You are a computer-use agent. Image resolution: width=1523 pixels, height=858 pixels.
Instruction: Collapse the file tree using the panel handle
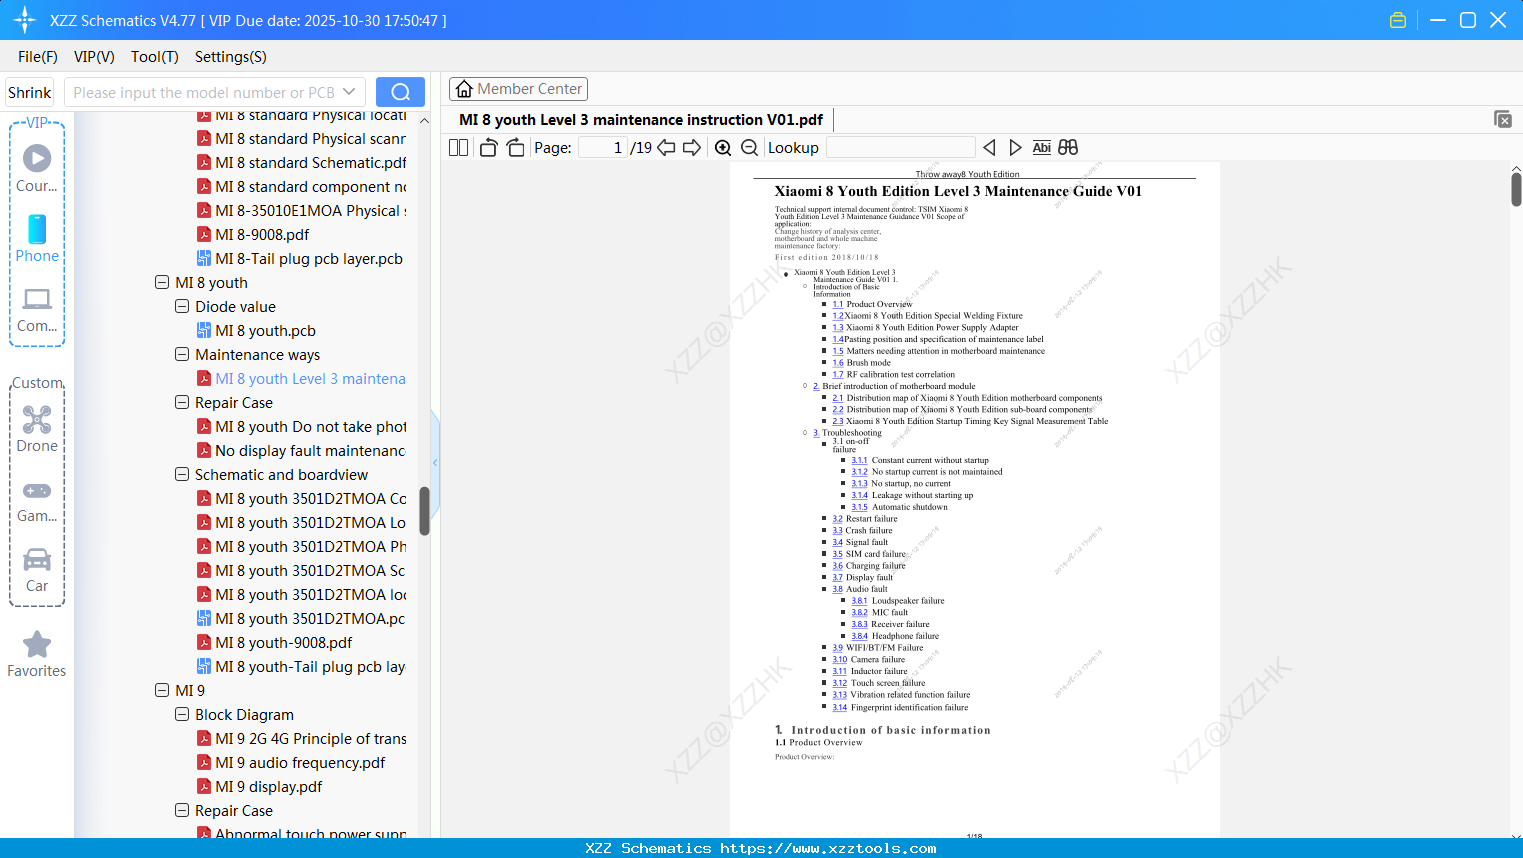coord(435,462)
